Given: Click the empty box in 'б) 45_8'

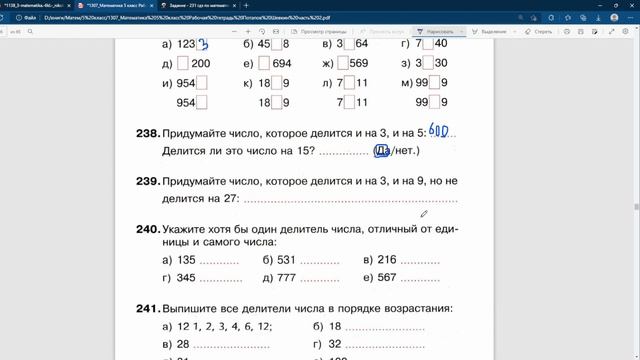Looking at the screenshot, I should 276,44.
